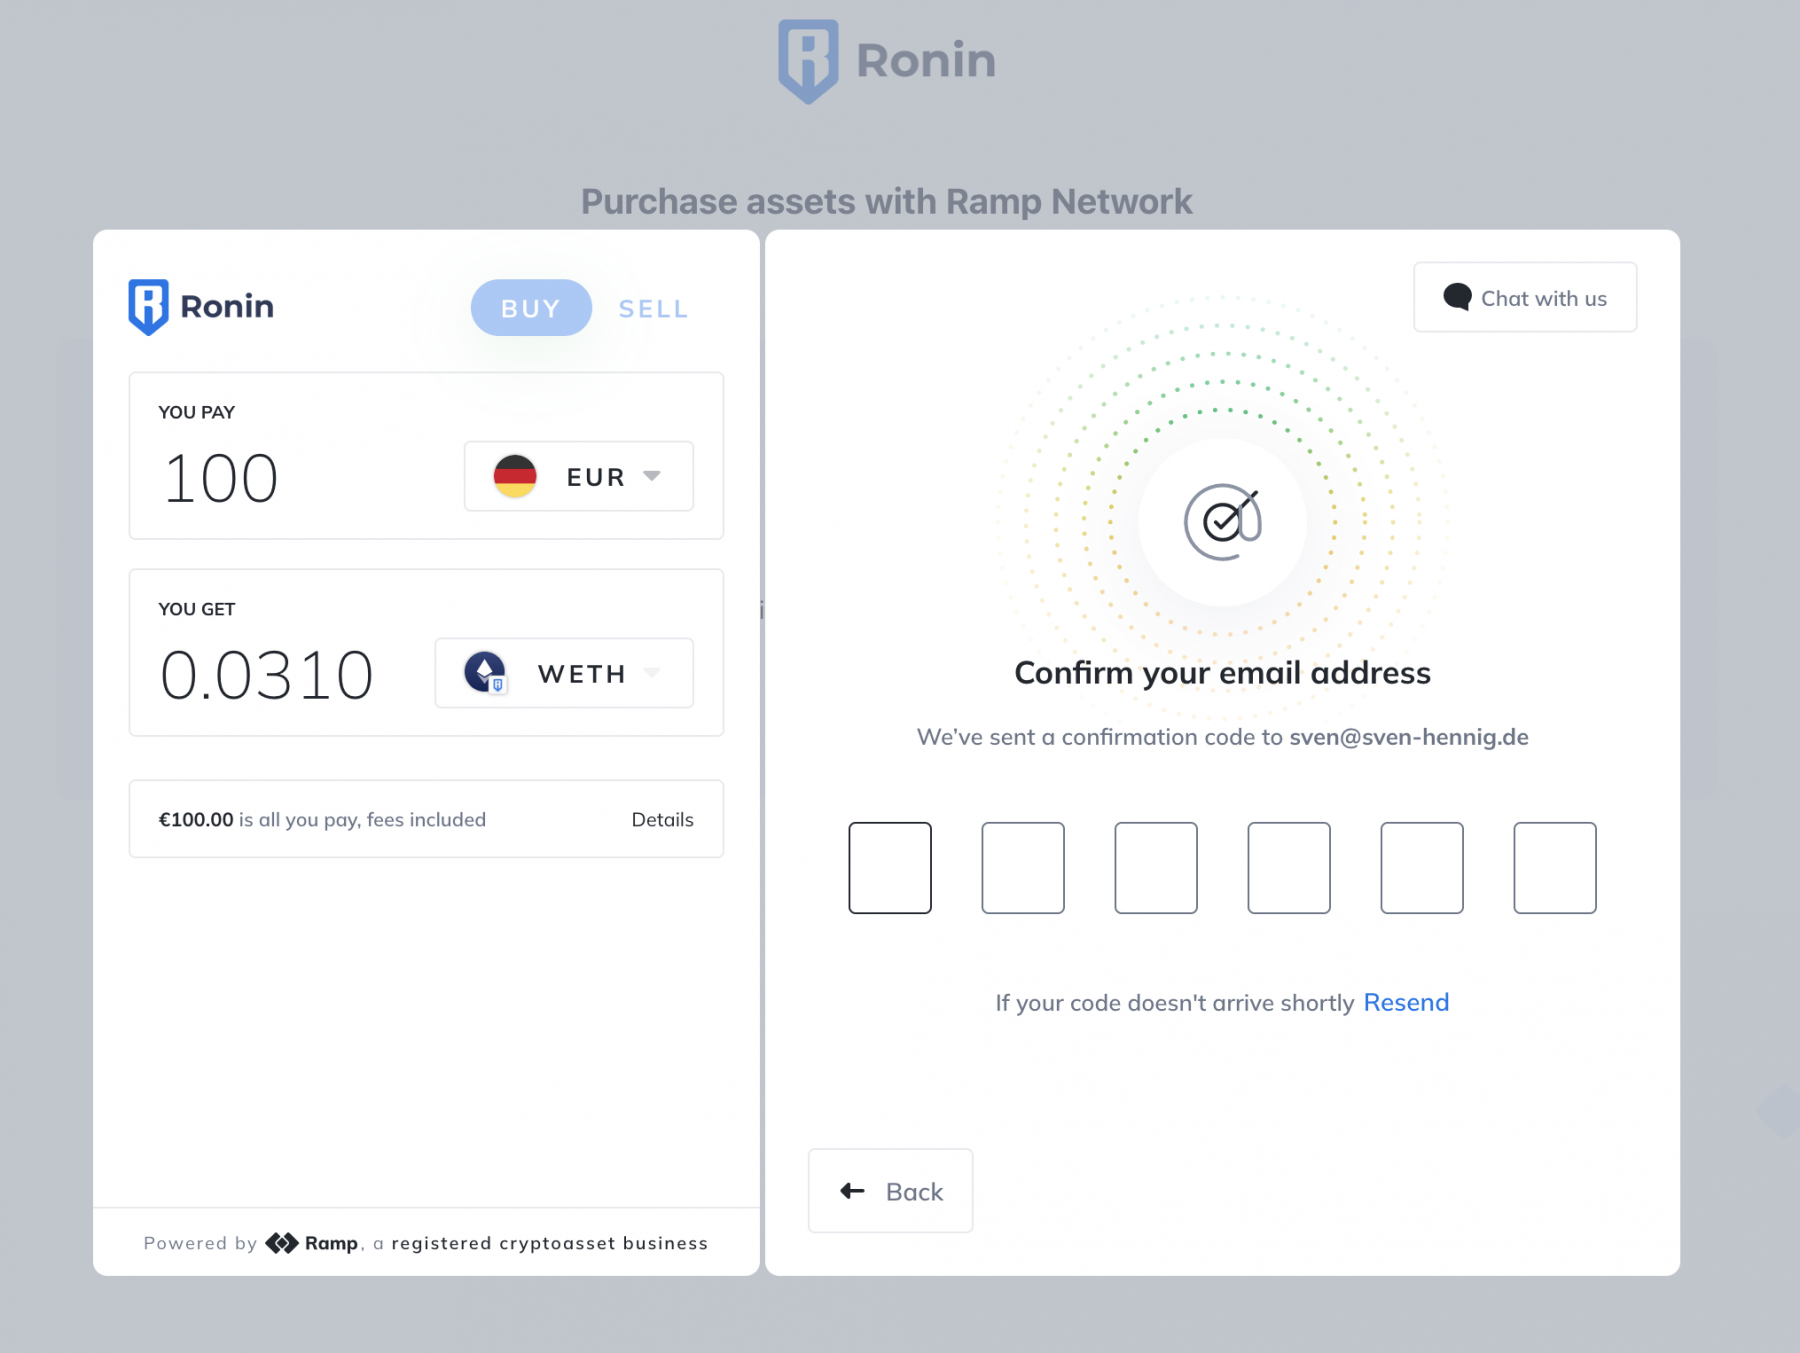
Task: Click the chat bubble icon
Action: (x=1458, y=297)
